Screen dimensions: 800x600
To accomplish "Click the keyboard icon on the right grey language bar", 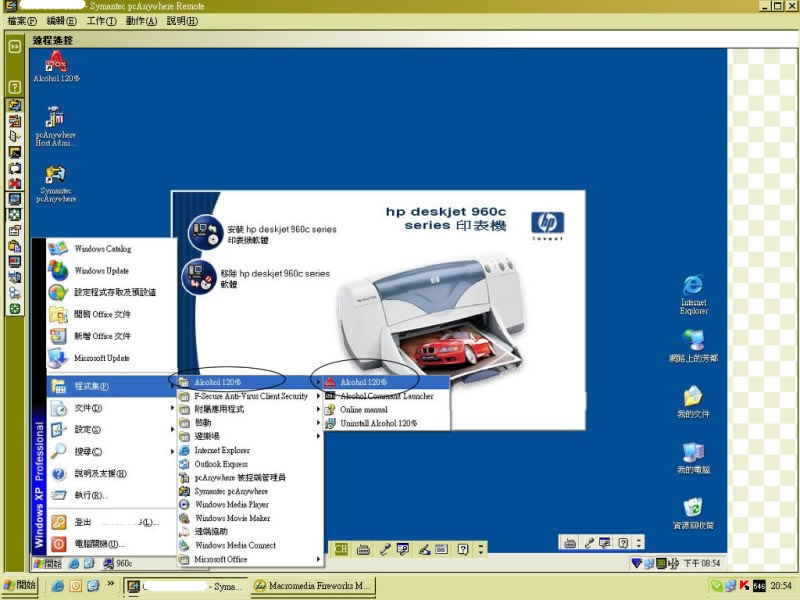I will (570, 543).
